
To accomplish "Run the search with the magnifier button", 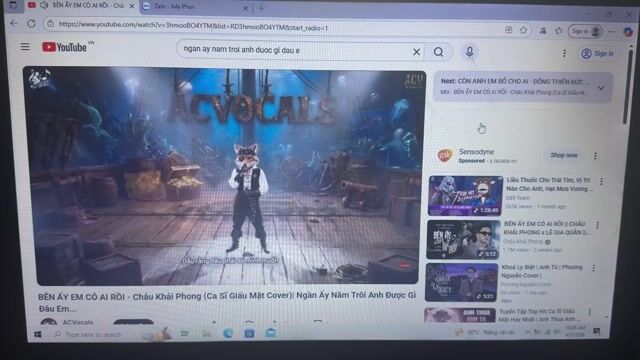I will tap(438, 52).
